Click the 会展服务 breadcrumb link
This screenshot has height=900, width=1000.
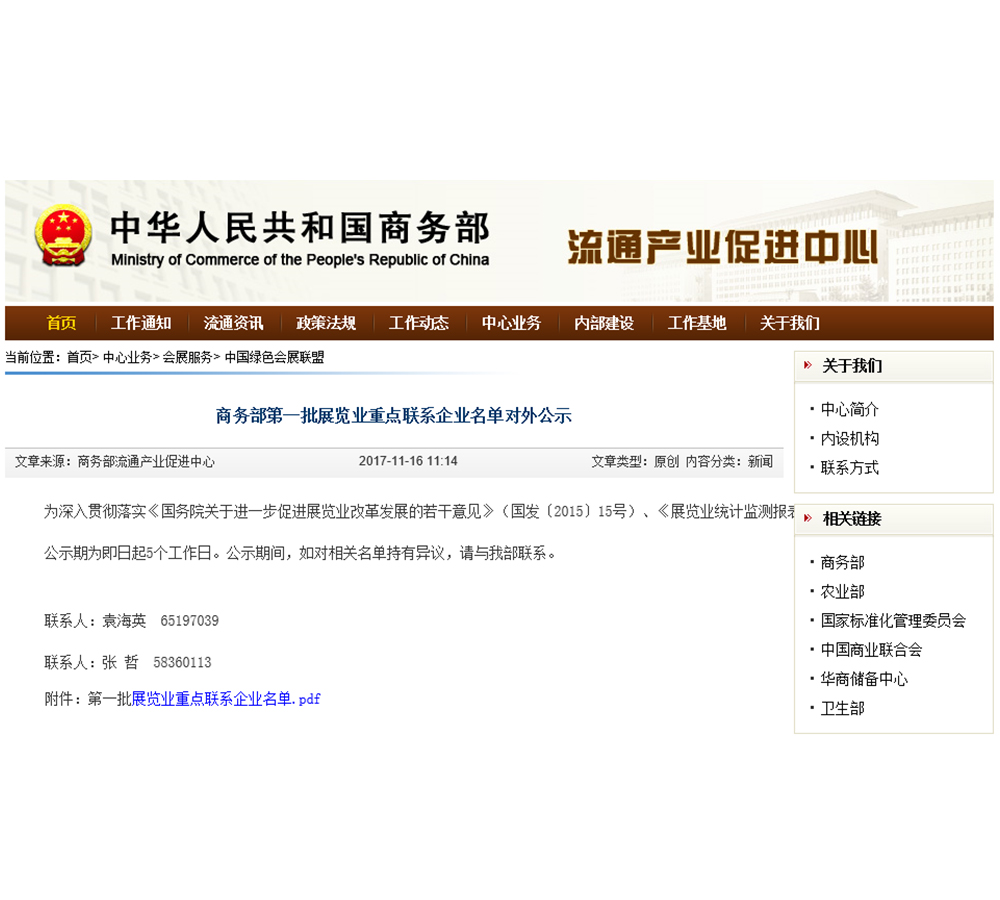(x=188, y=357)
